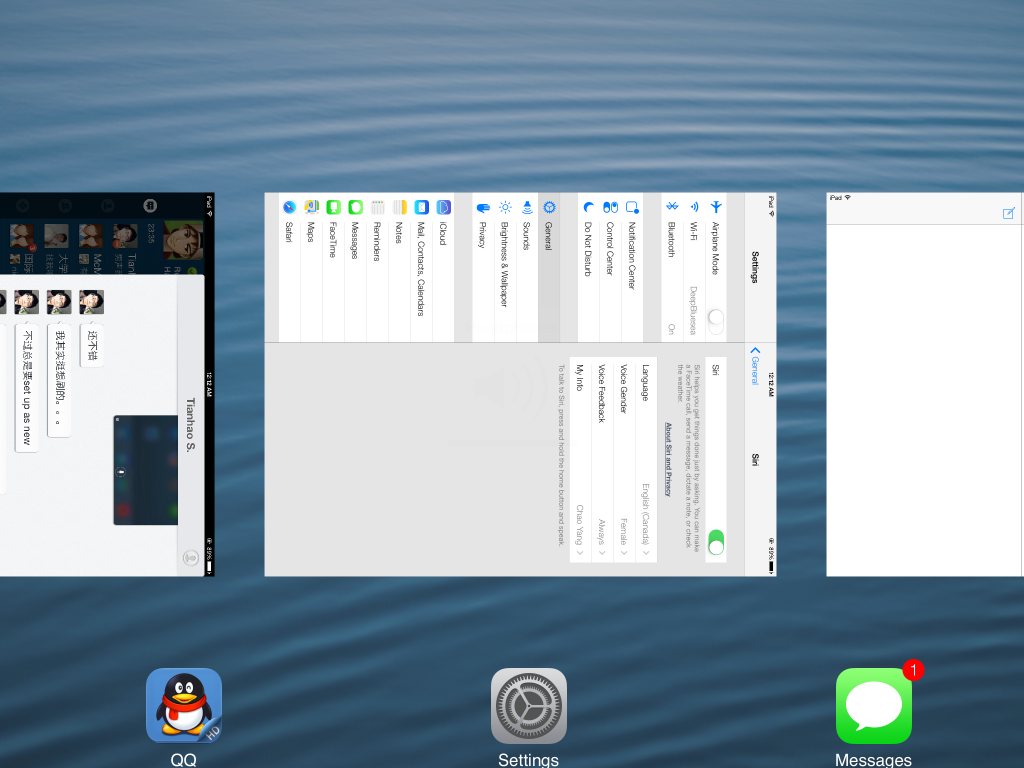This screenshot has width=1024, height=768.
Task: Click the Safari compass icon in Settings list
Action: point(289,207)
